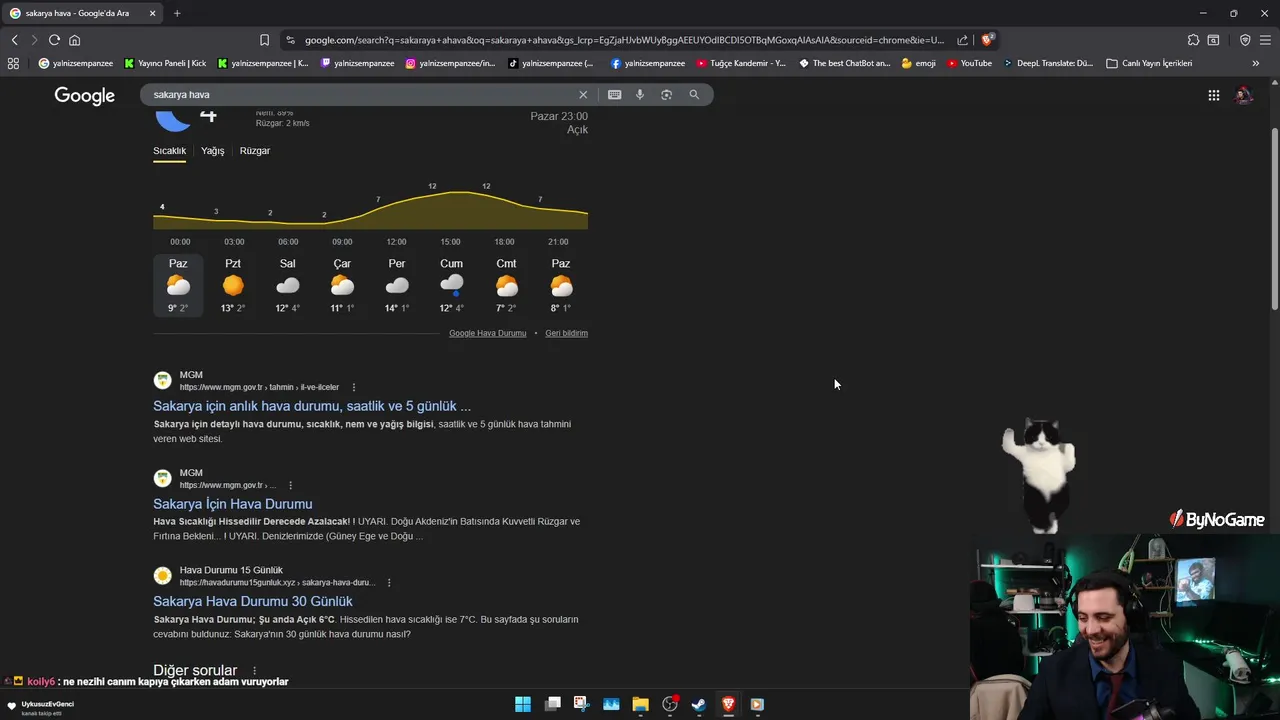Search by image with Google Lens icon

pos(666,95)
